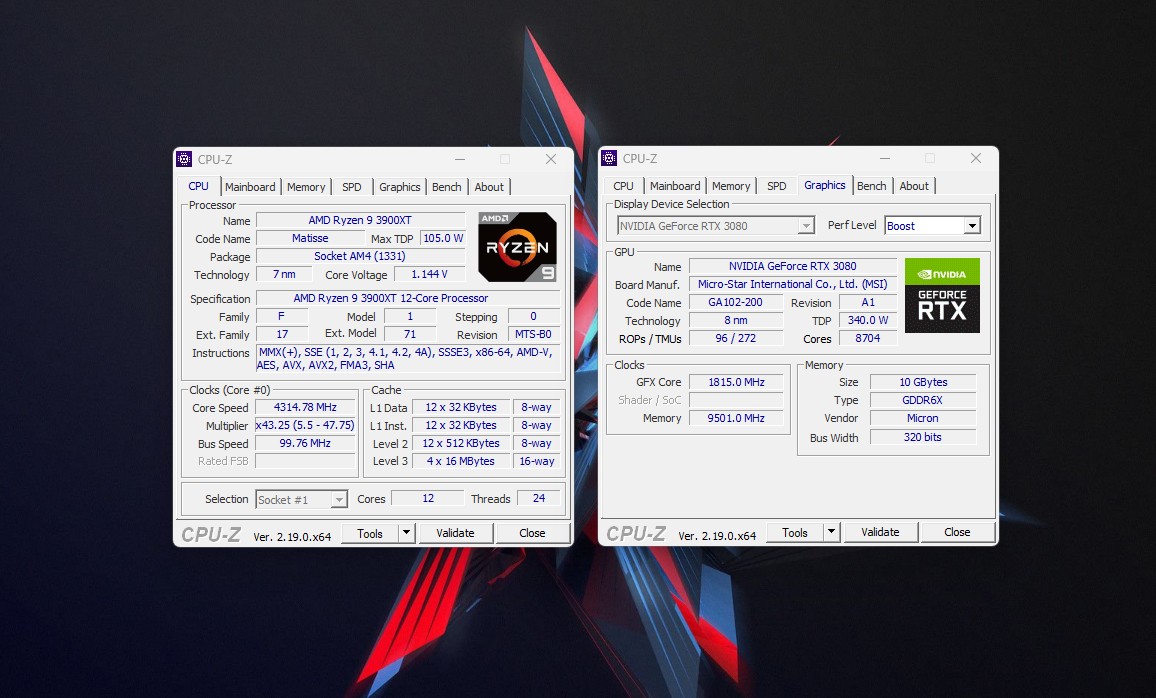1156x698 pixels.
Task: Open Memory tab in right CPU-Z window
Action: (731, 186)
